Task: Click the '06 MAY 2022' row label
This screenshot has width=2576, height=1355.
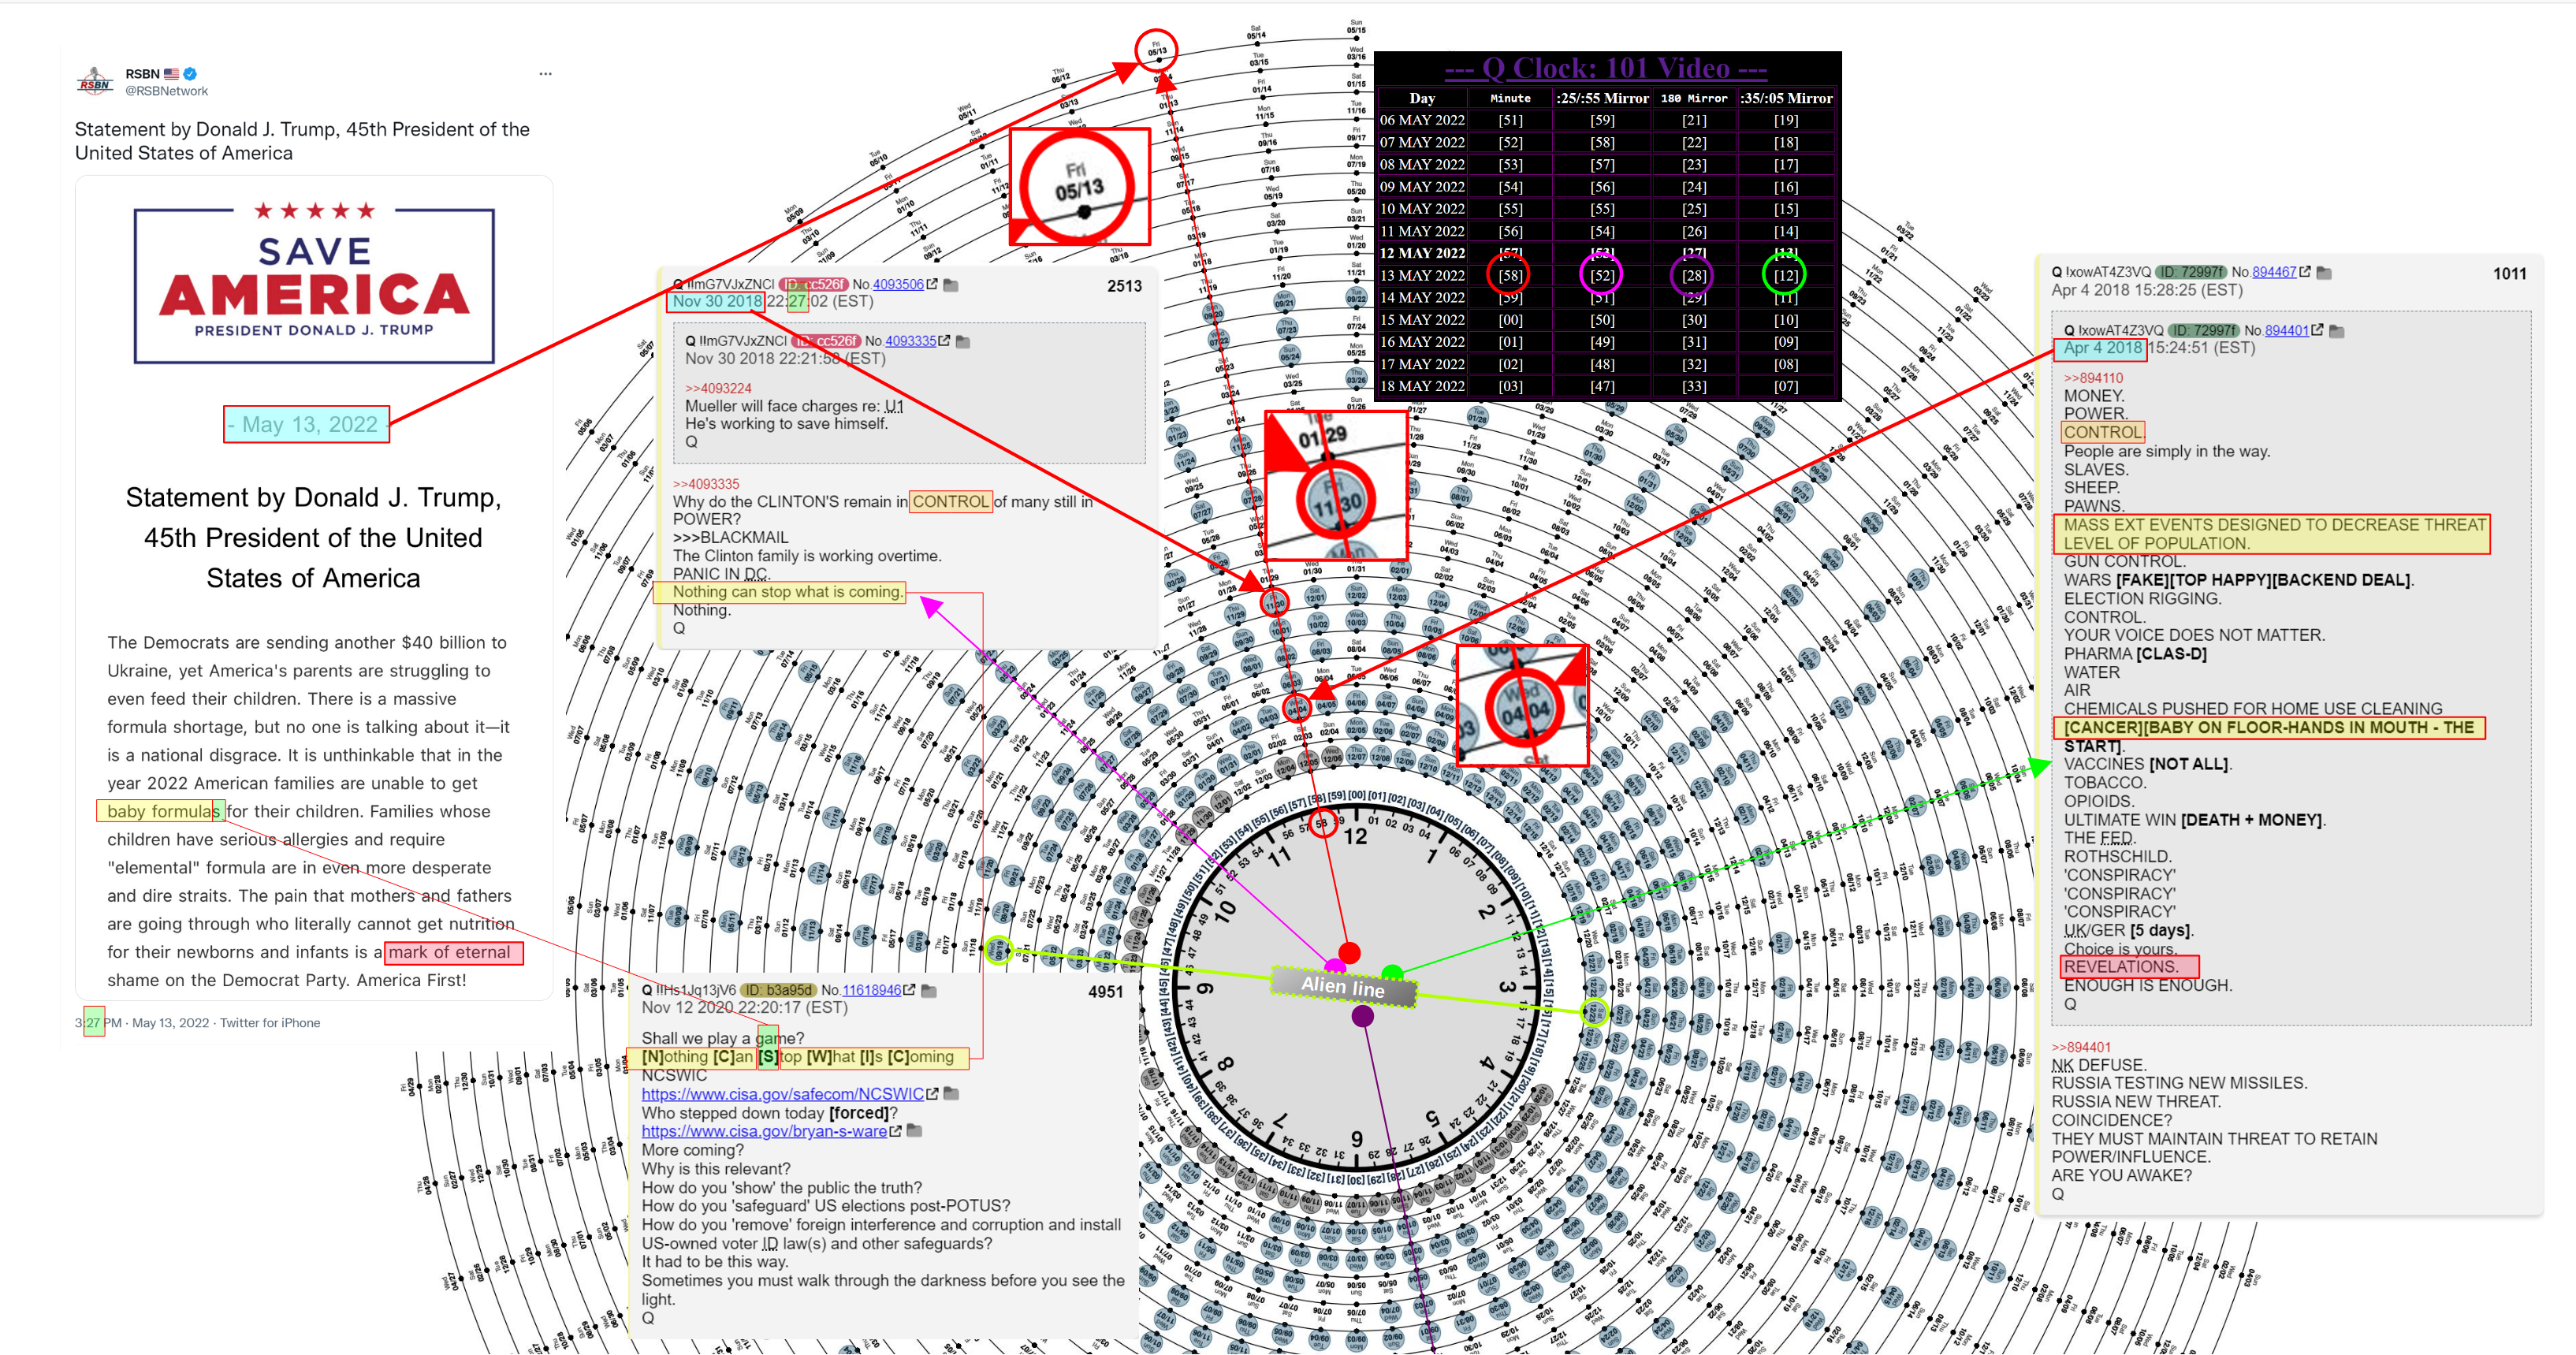Action: [1422, 120]
